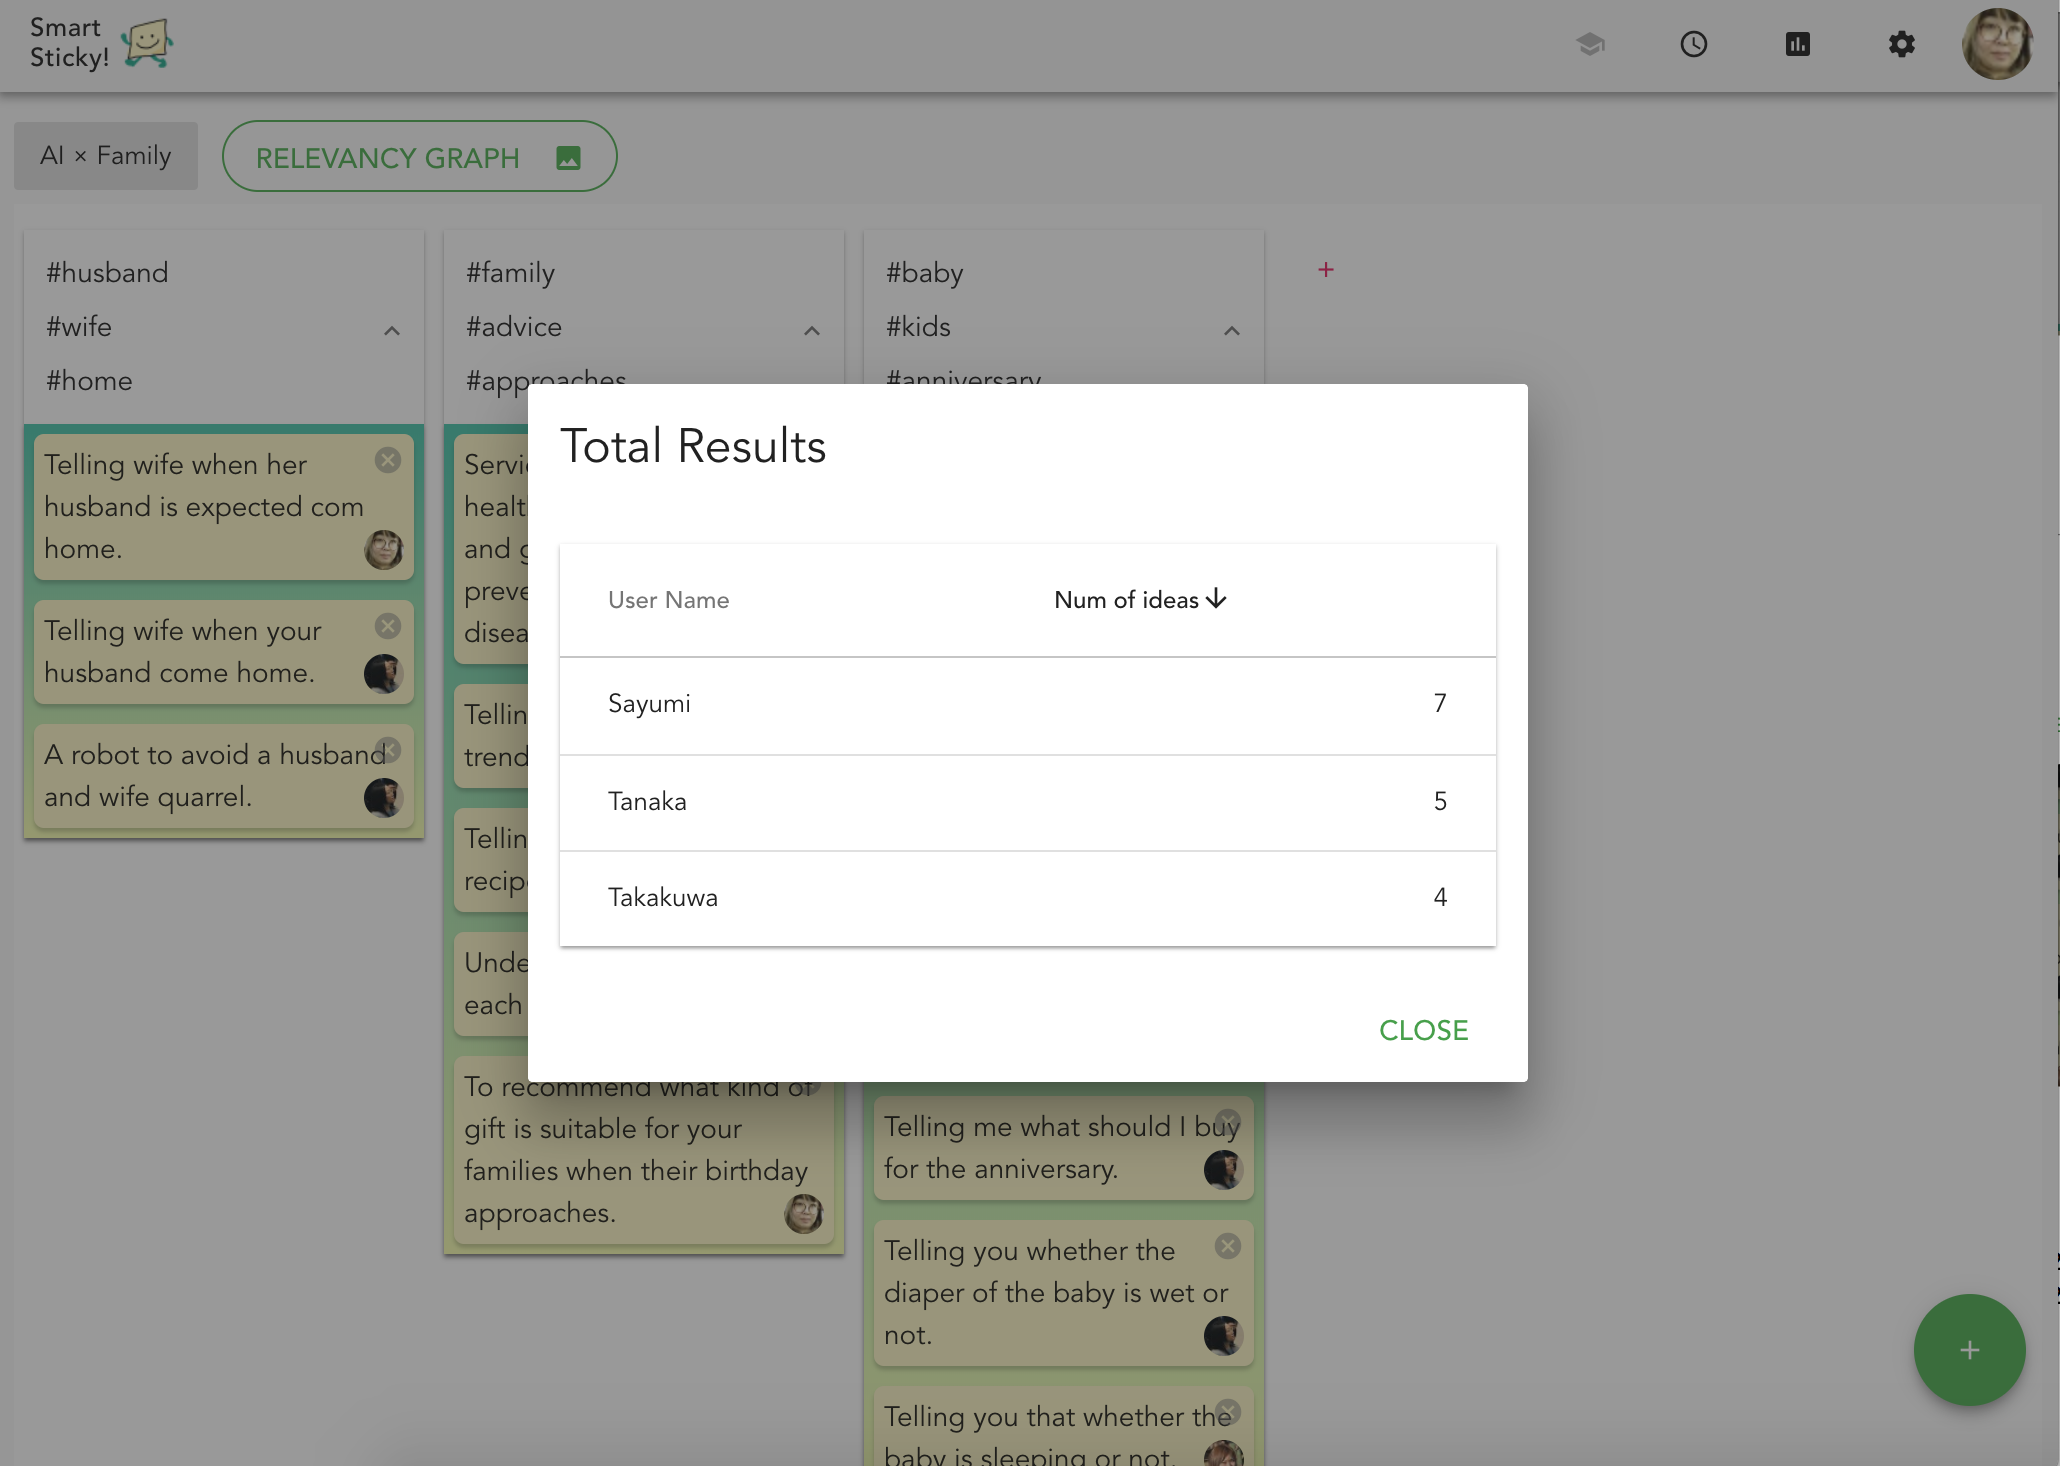
Task: Open the bar chart results icon
Action: click(x=1797, y=44)
